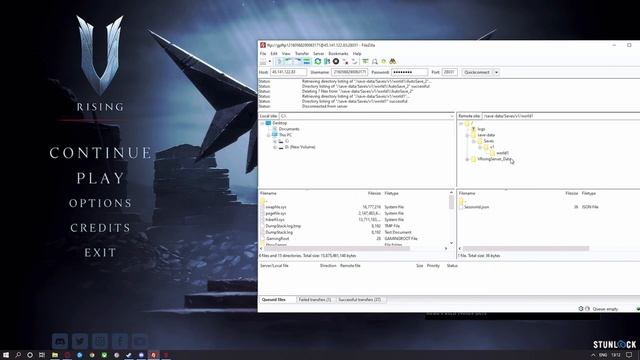The height and width of the screenshot is (360, 640).
Task: Open the Quickconnect history dropdown arrow
Action: (x=497, y=72)
